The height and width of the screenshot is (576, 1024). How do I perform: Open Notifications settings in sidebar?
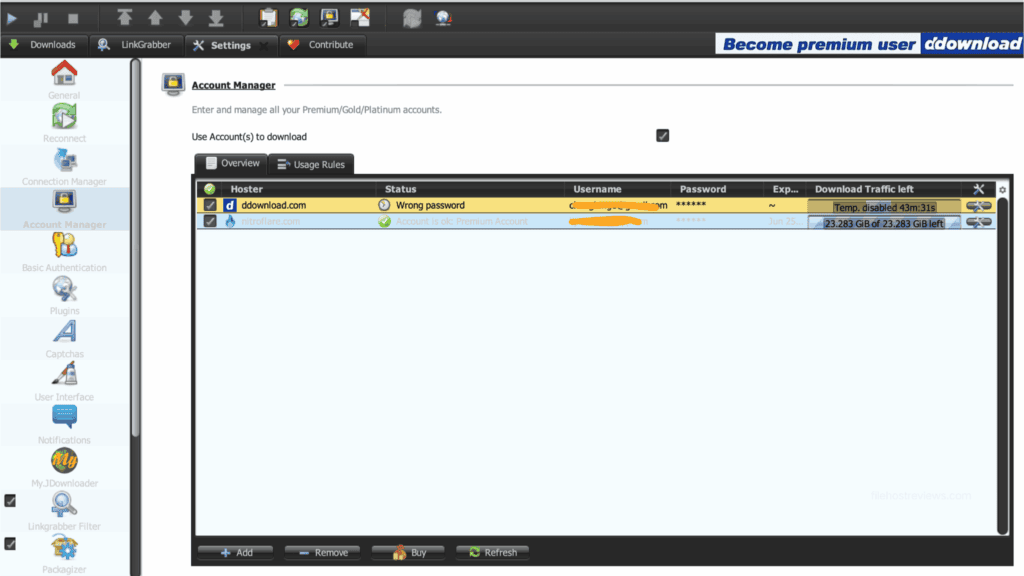coord(64,424)
